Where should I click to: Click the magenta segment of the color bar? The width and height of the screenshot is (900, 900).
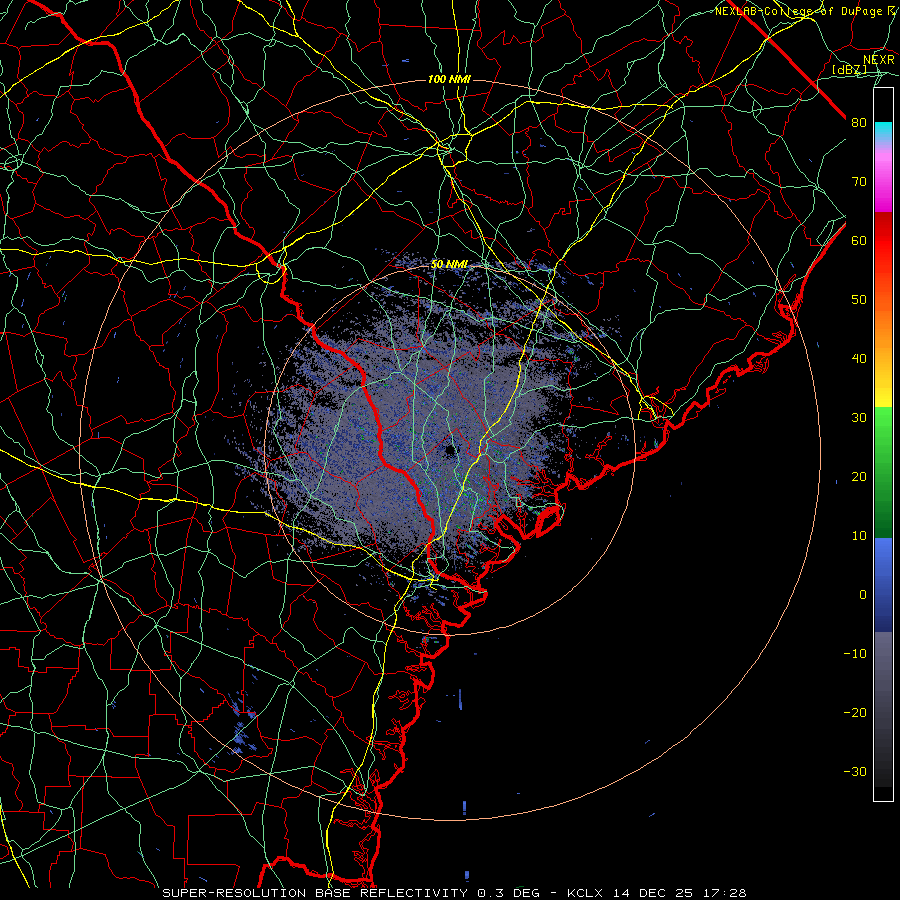tap(883, 178)
